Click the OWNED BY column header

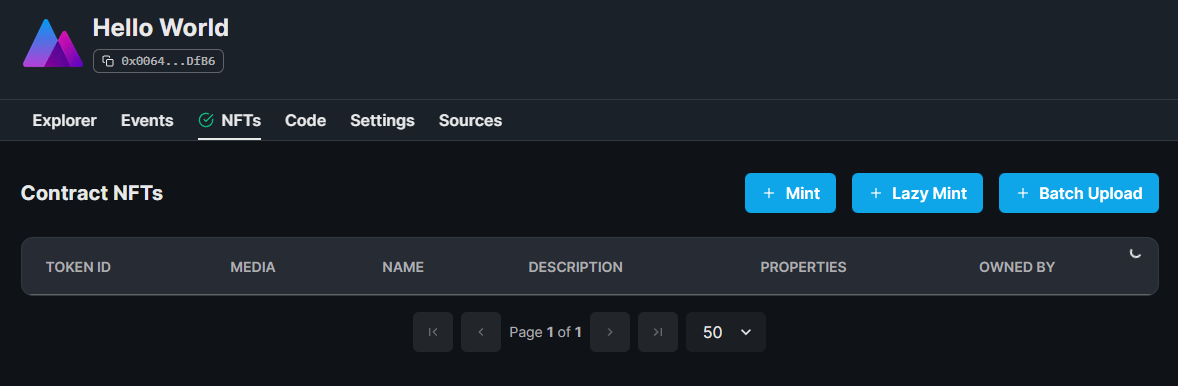coord(1017,267)
